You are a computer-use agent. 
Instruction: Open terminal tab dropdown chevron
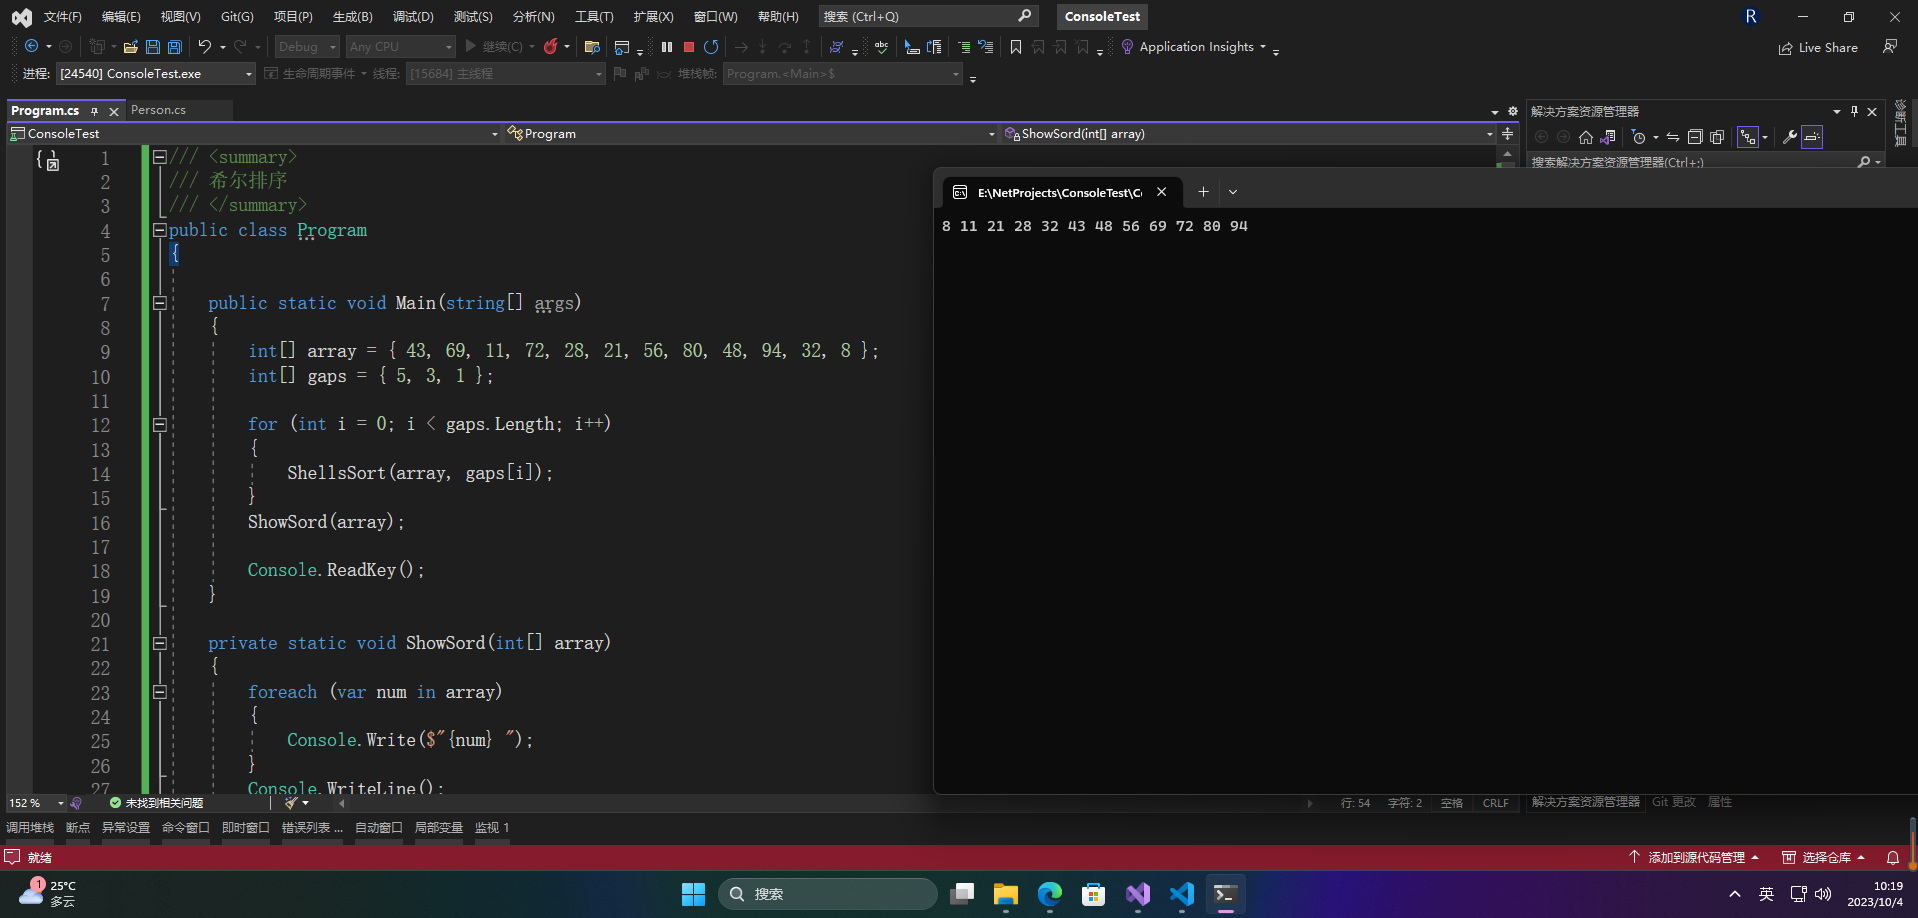point(1233,192)
